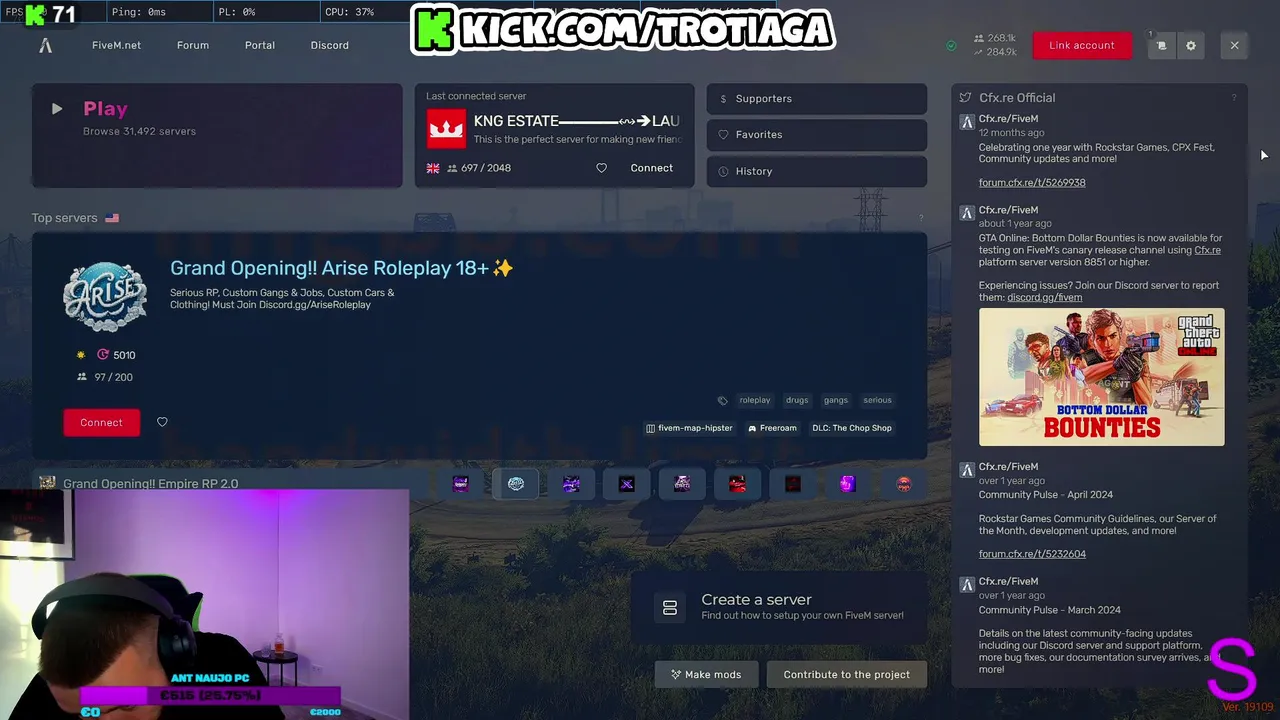
Task: Click the FiveM logo icon in the nav bar
Action: tap(45, 45)
